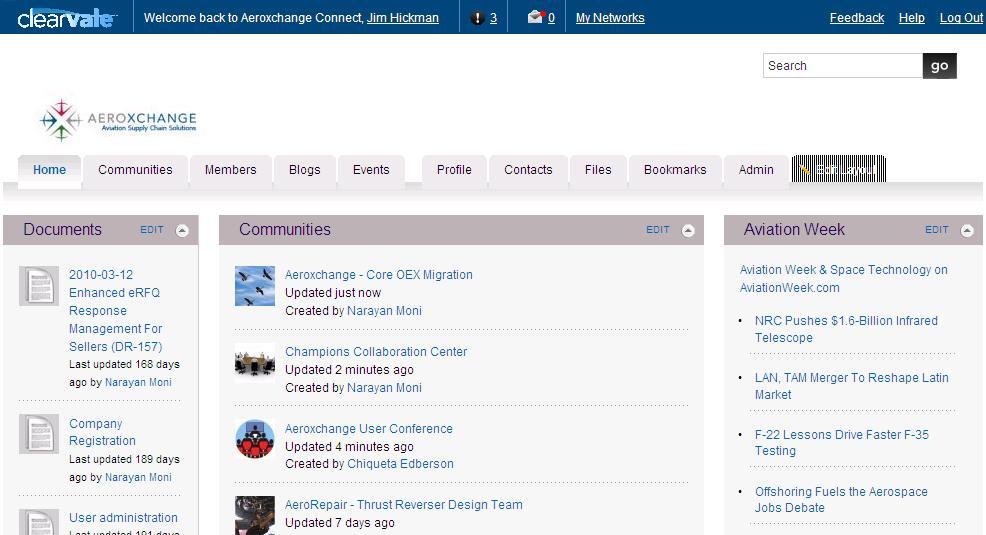Click the 'Updated 2 minutes ago' text
Viewport: 986px width, 535px height.
349,370
